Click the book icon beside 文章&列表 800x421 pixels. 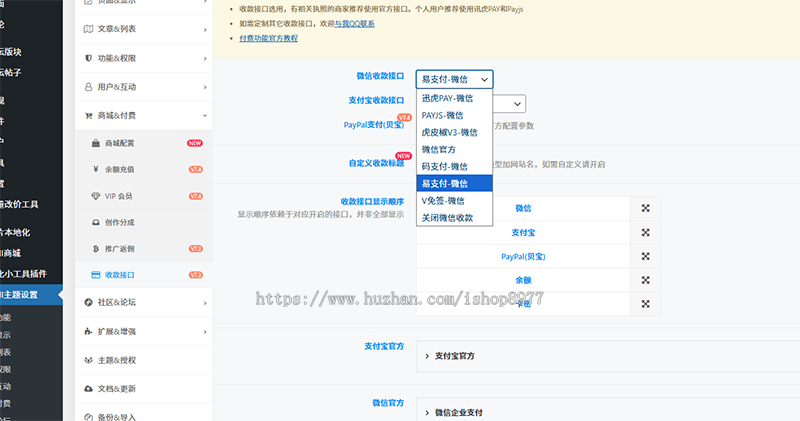88,29
